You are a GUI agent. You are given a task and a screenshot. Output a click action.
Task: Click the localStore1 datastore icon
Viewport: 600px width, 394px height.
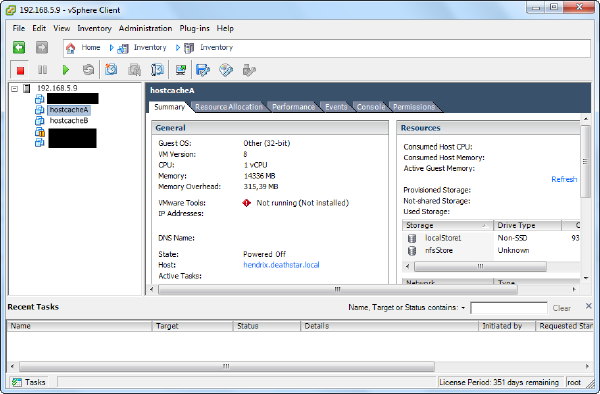coord(412,238)
